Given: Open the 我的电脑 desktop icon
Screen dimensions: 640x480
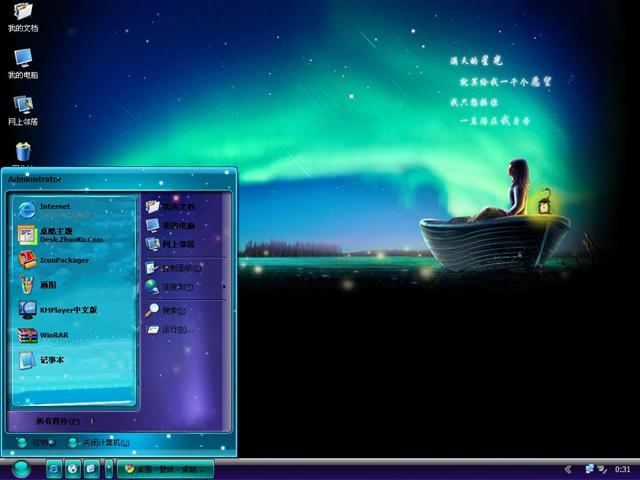Looking at the screenshot, I should coord(23,63).
